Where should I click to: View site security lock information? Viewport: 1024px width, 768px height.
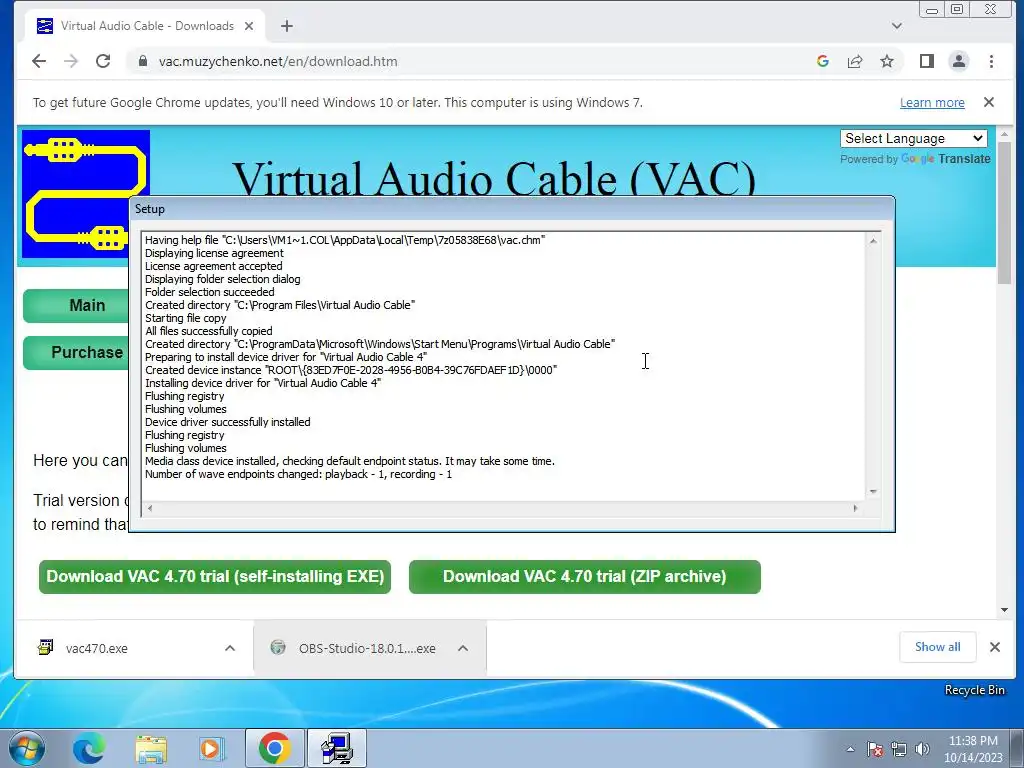click(143, 61)
